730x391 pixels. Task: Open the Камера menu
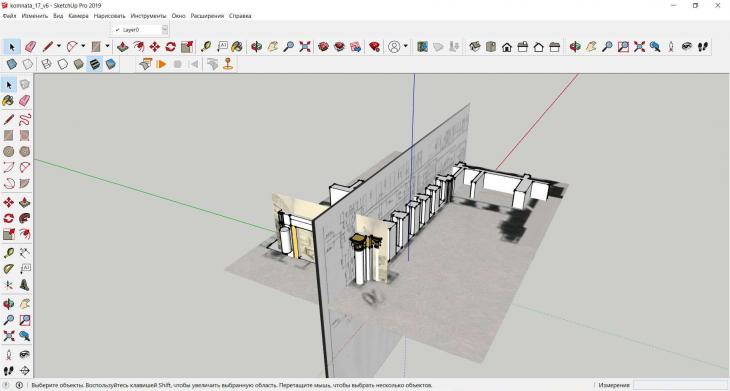(78, 15)
